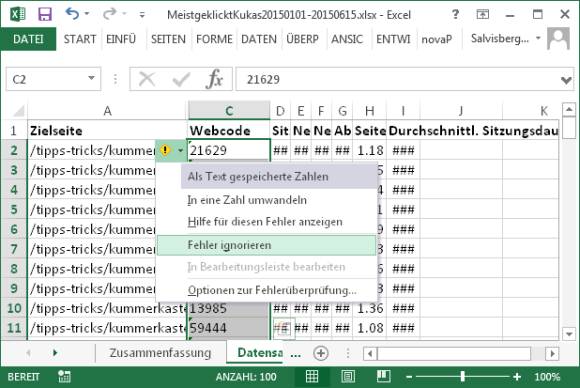The height and width of the screenshot is (388, 580).
Task: Switch to Page Layout view icon
Action: pos(348,377)
